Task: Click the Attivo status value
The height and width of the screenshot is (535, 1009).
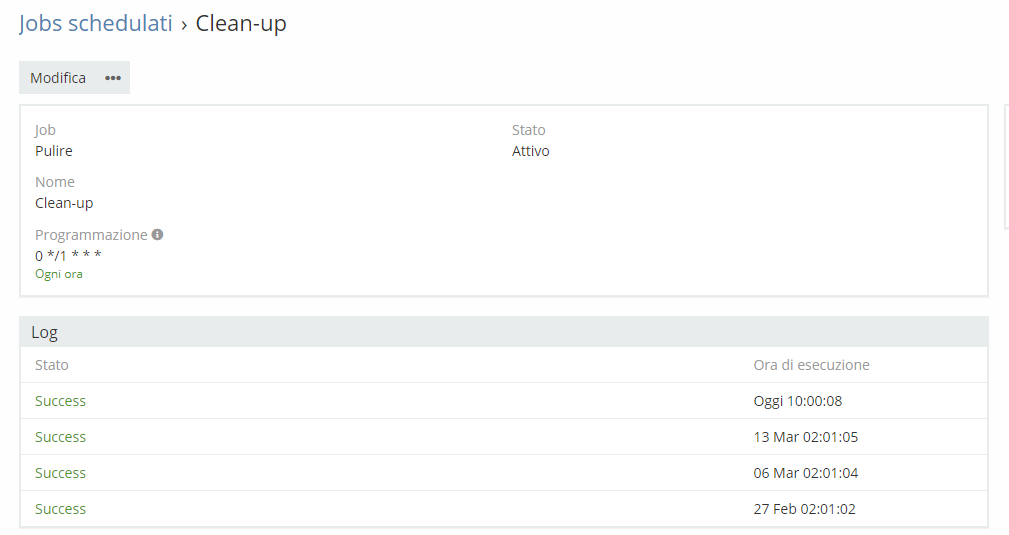Action: (x=531, y=151)
